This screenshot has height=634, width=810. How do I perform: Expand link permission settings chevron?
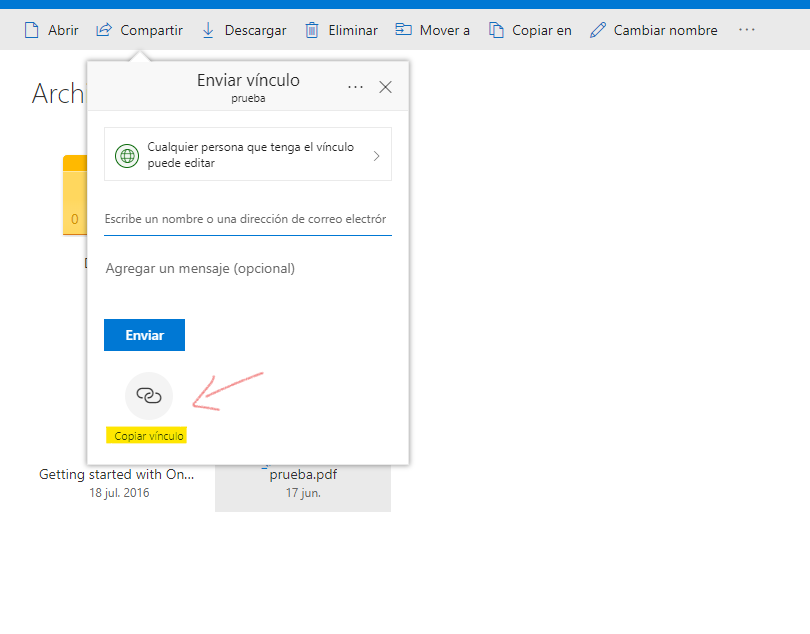pos(377,156)
